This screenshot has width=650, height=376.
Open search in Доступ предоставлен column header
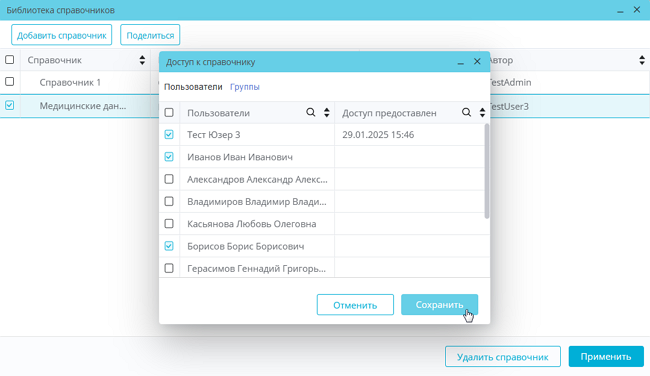point(466,112)
